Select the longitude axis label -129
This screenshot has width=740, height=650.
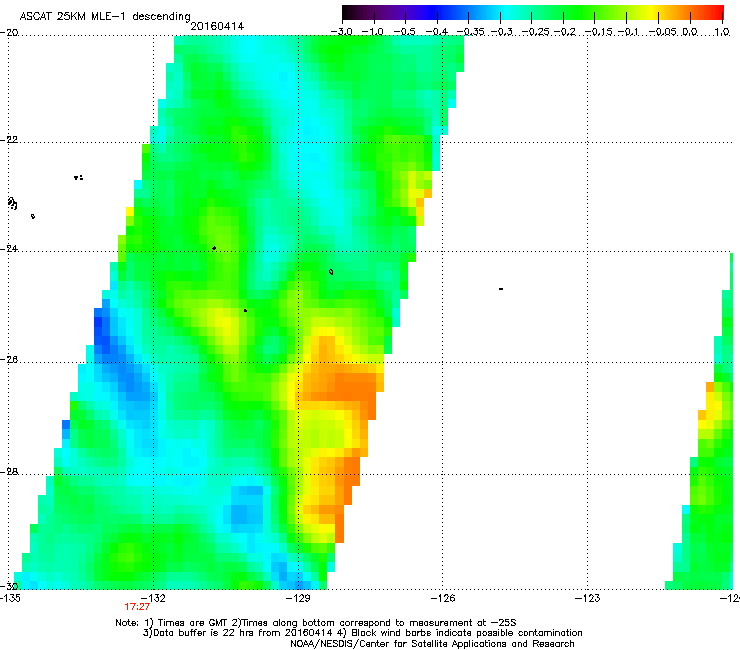[298, 598]
